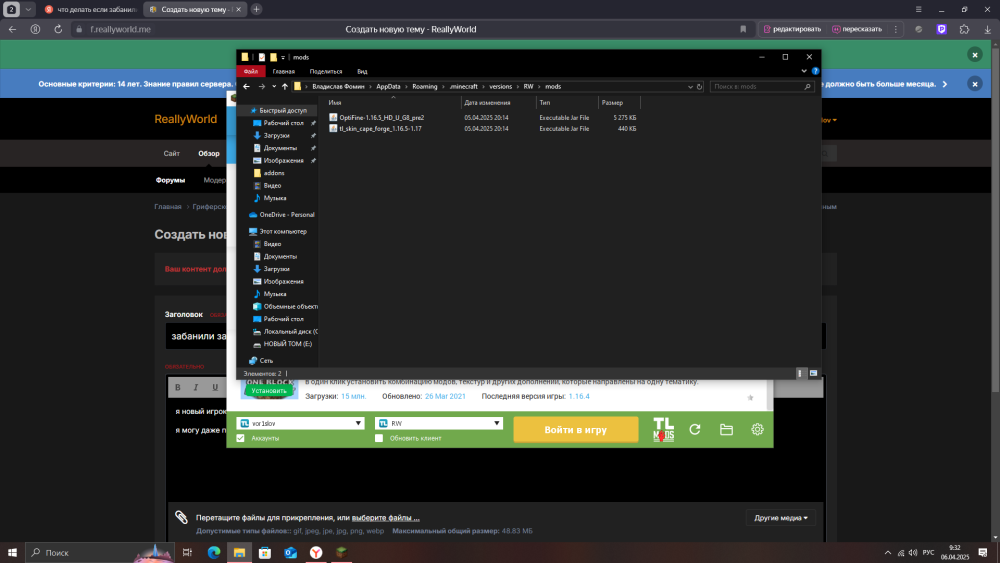This screenshot has height=563, width=1000.
Task: Expand the Explorer address history dropdown
Action: point(690,87)
